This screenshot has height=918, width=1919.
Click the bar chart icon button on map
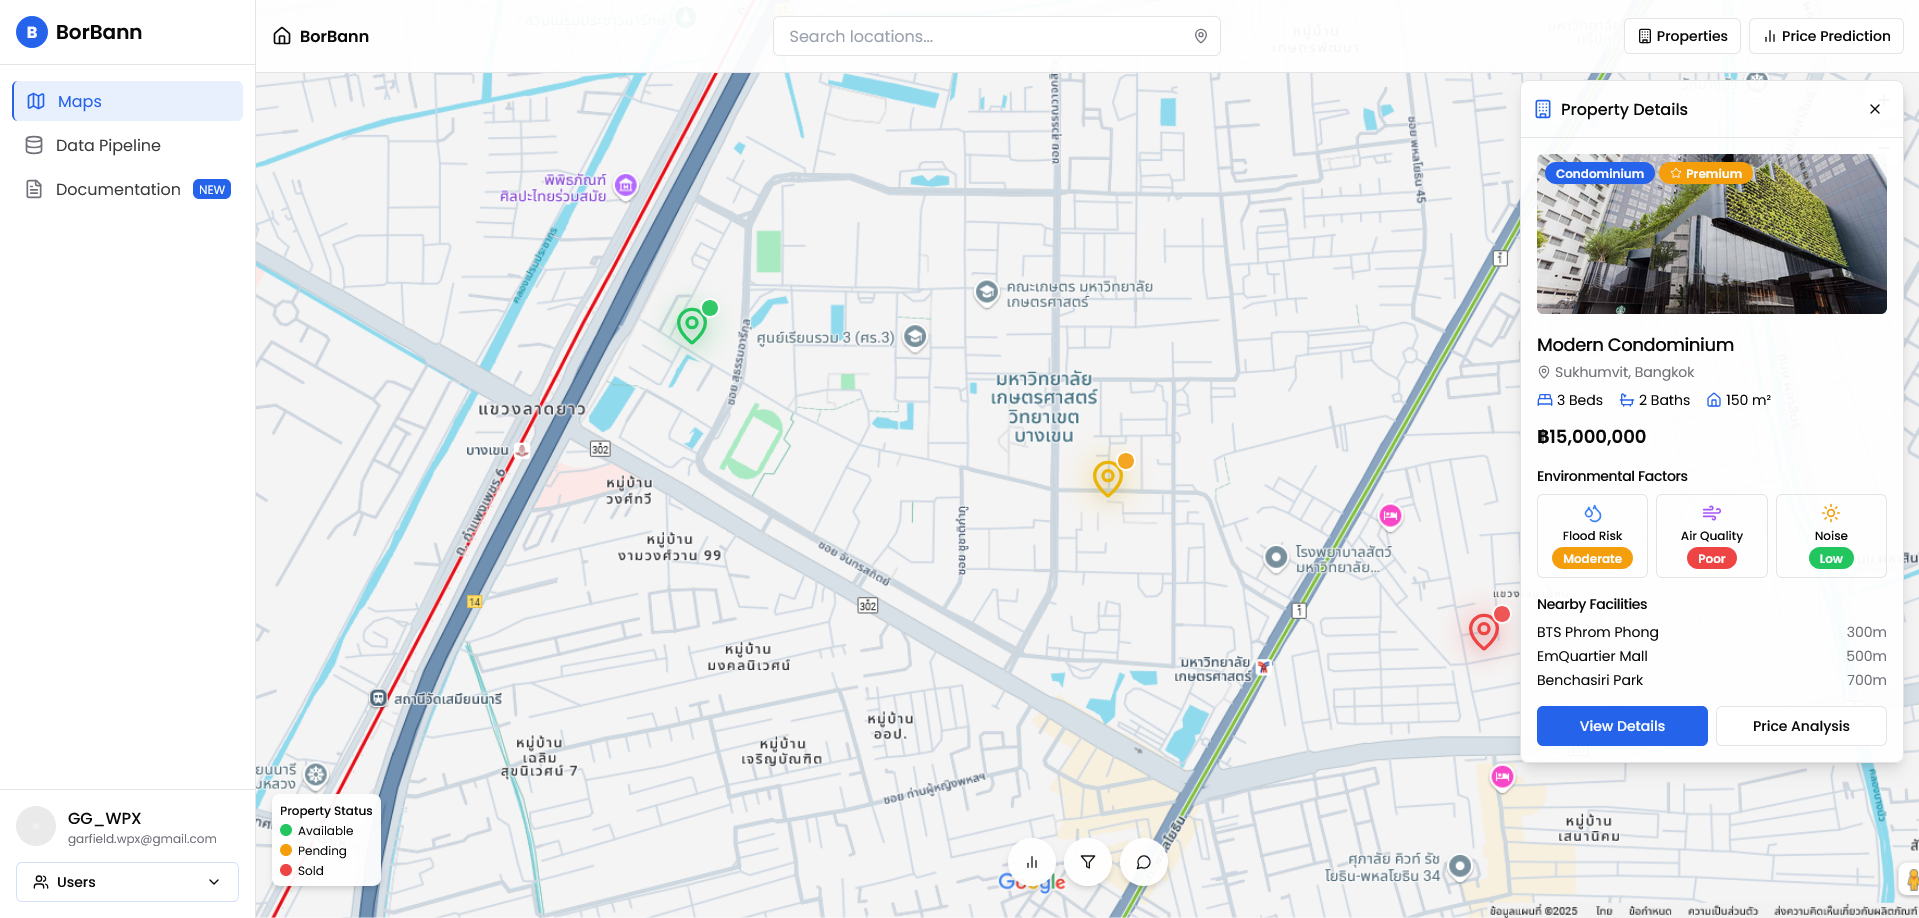click(1032, 862)
